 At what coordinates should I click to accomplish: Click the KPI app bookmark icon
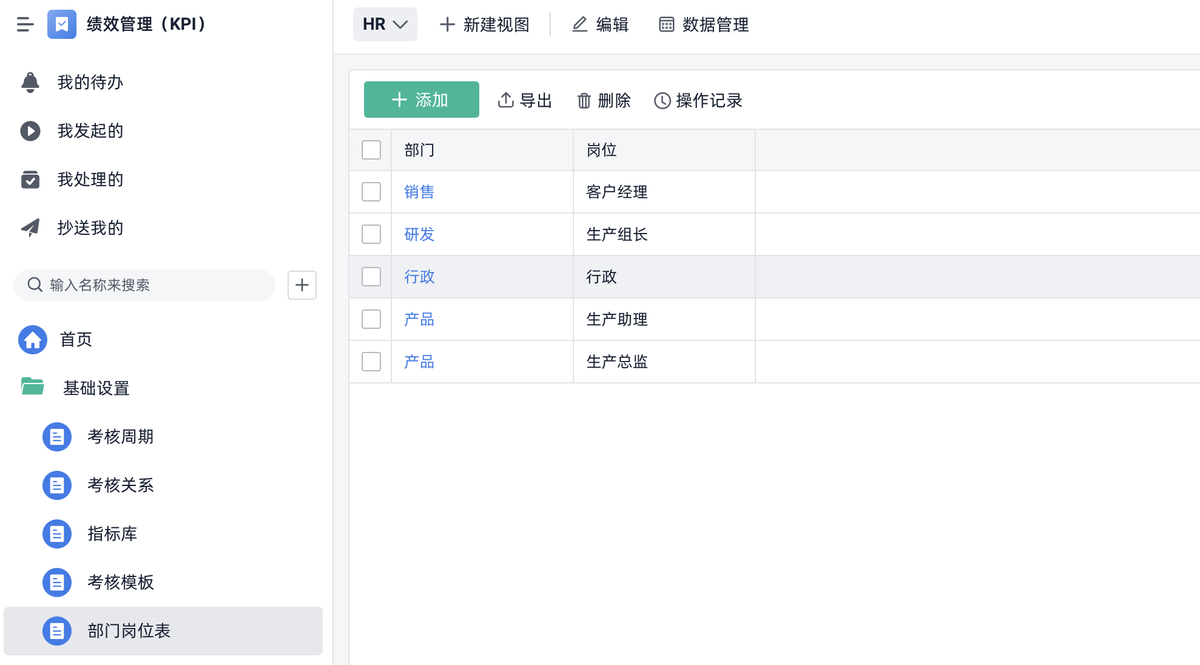click(x=62, y=24)
